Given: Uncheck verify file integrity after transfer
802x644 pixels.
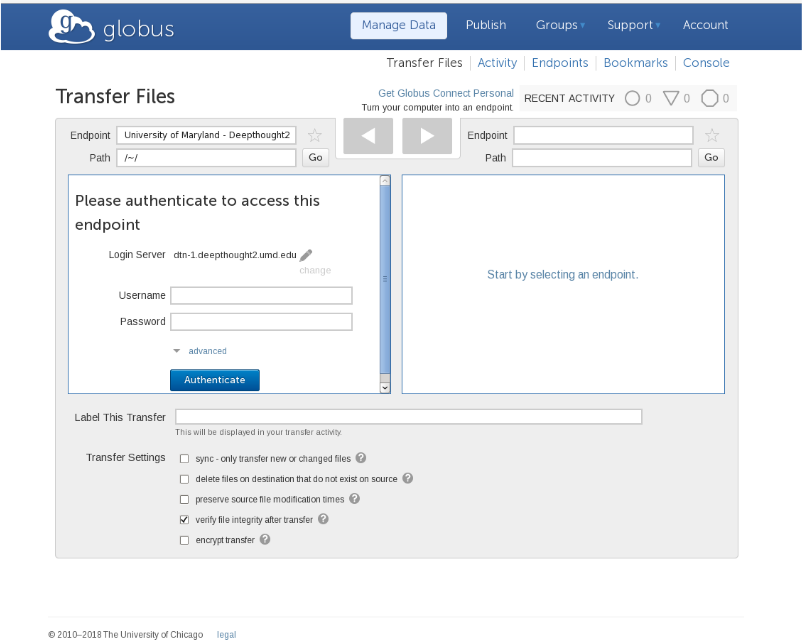Looking at the screenshot, I should point(184,520).
